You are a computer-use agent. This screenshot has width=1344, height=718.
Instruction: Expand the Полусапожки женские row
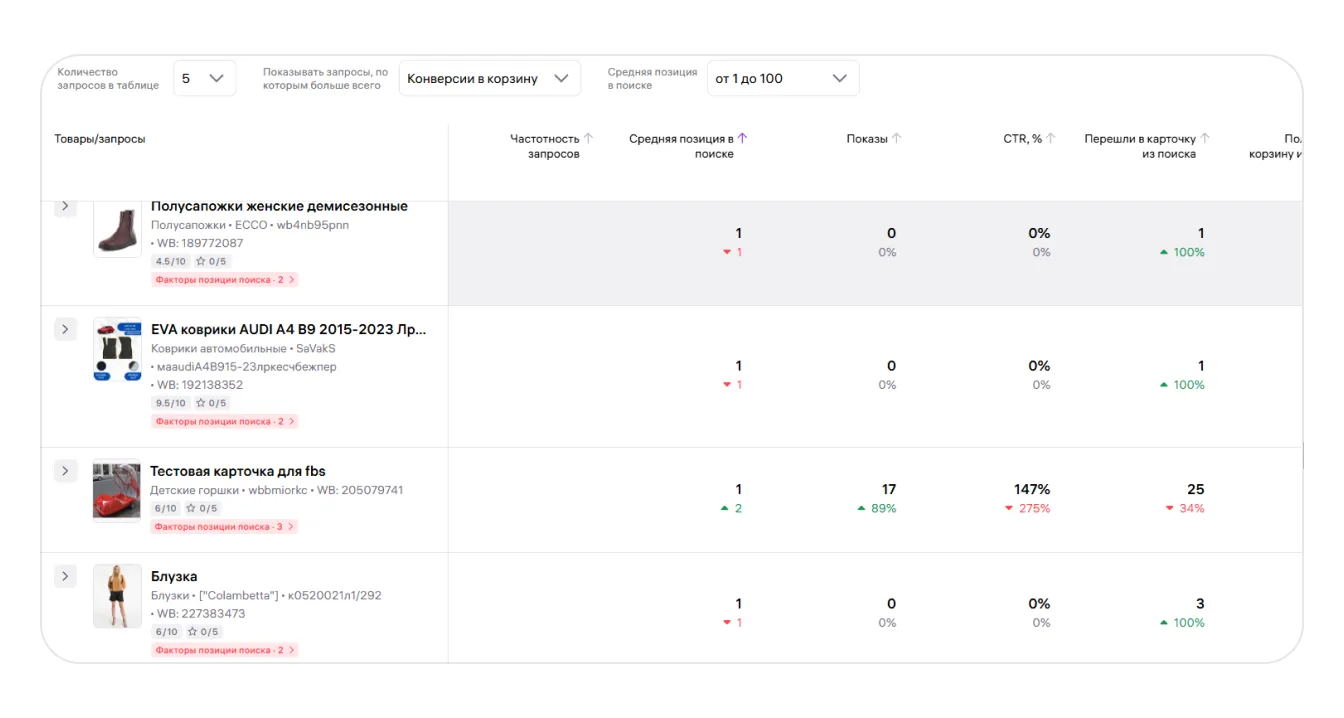tap(65, 206)
